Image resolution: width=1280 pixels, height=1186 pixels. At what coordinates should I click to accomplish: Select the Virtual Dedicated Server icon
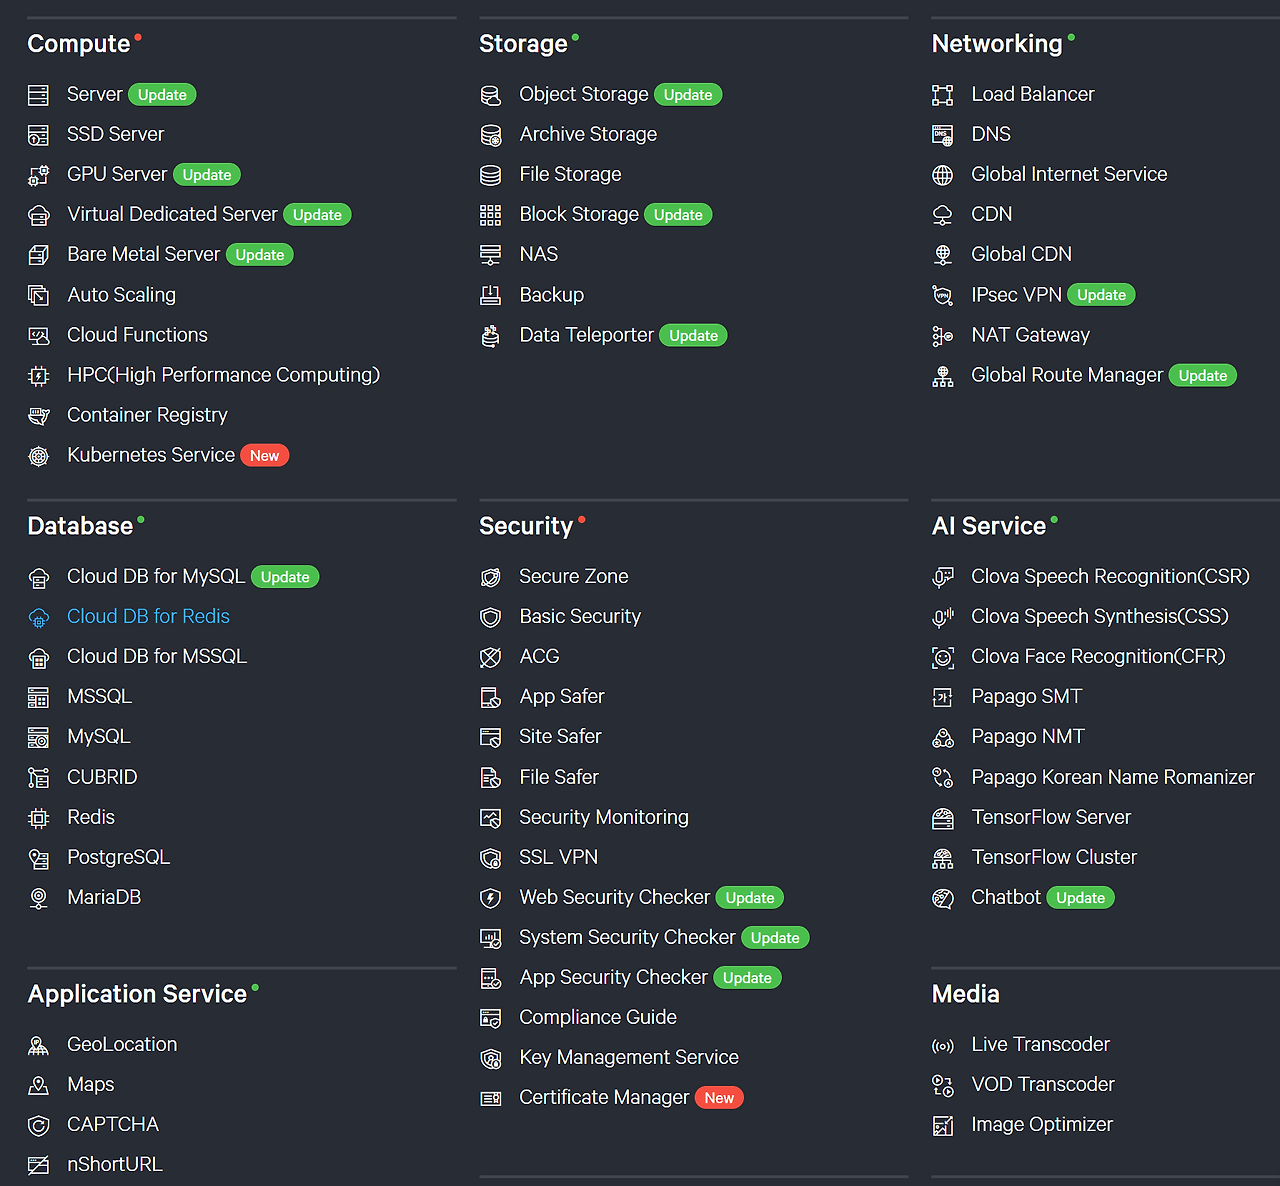(38, 215)
